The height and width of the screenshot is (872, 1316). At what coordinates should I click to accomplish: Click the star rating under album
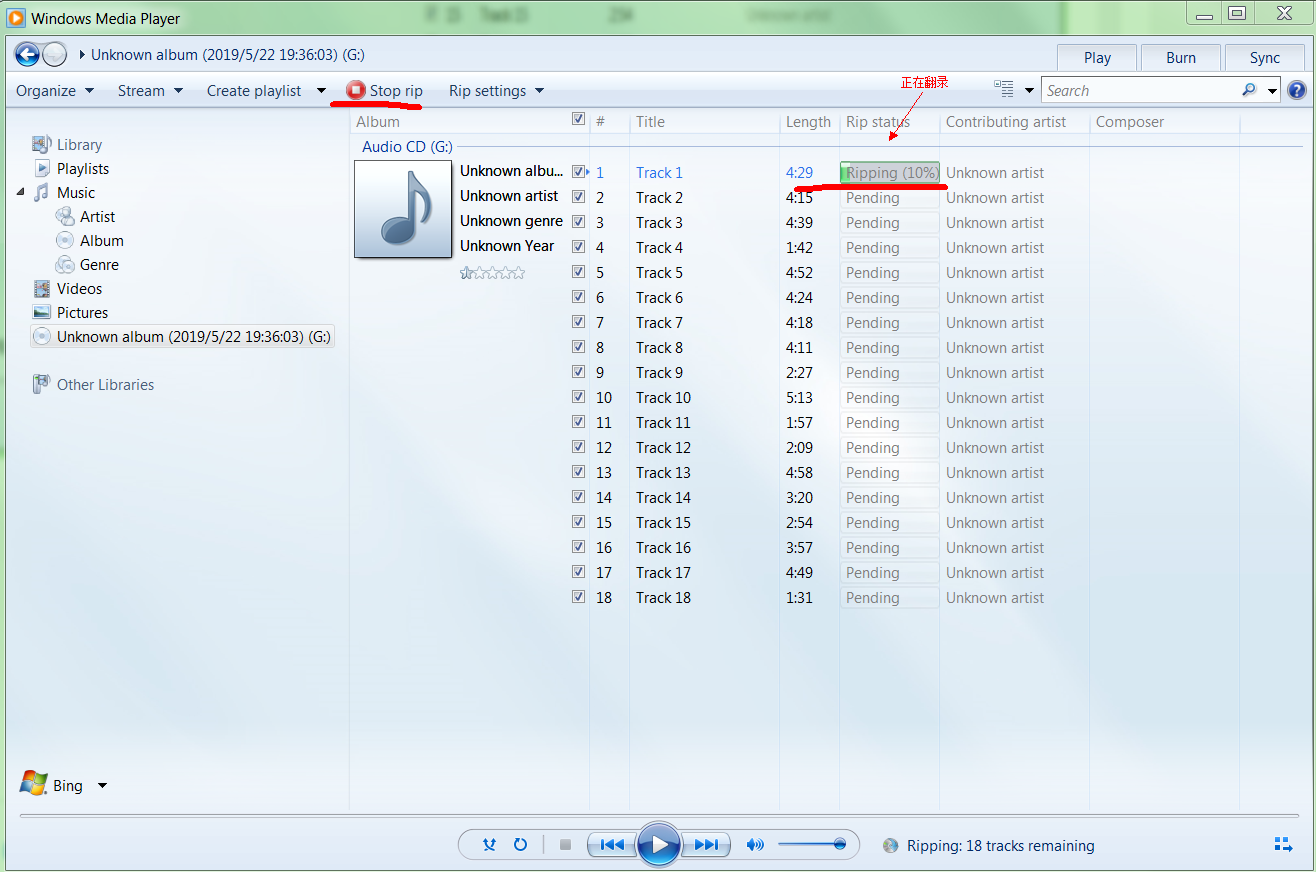(x=492, y=272)
